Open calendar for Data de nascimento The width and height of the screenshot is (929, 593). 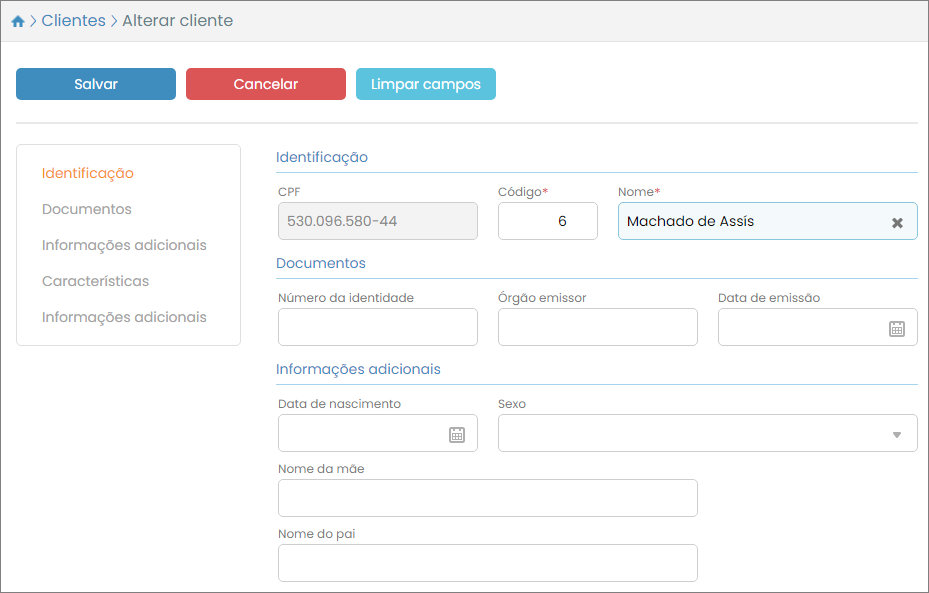[x=457, y=434]
